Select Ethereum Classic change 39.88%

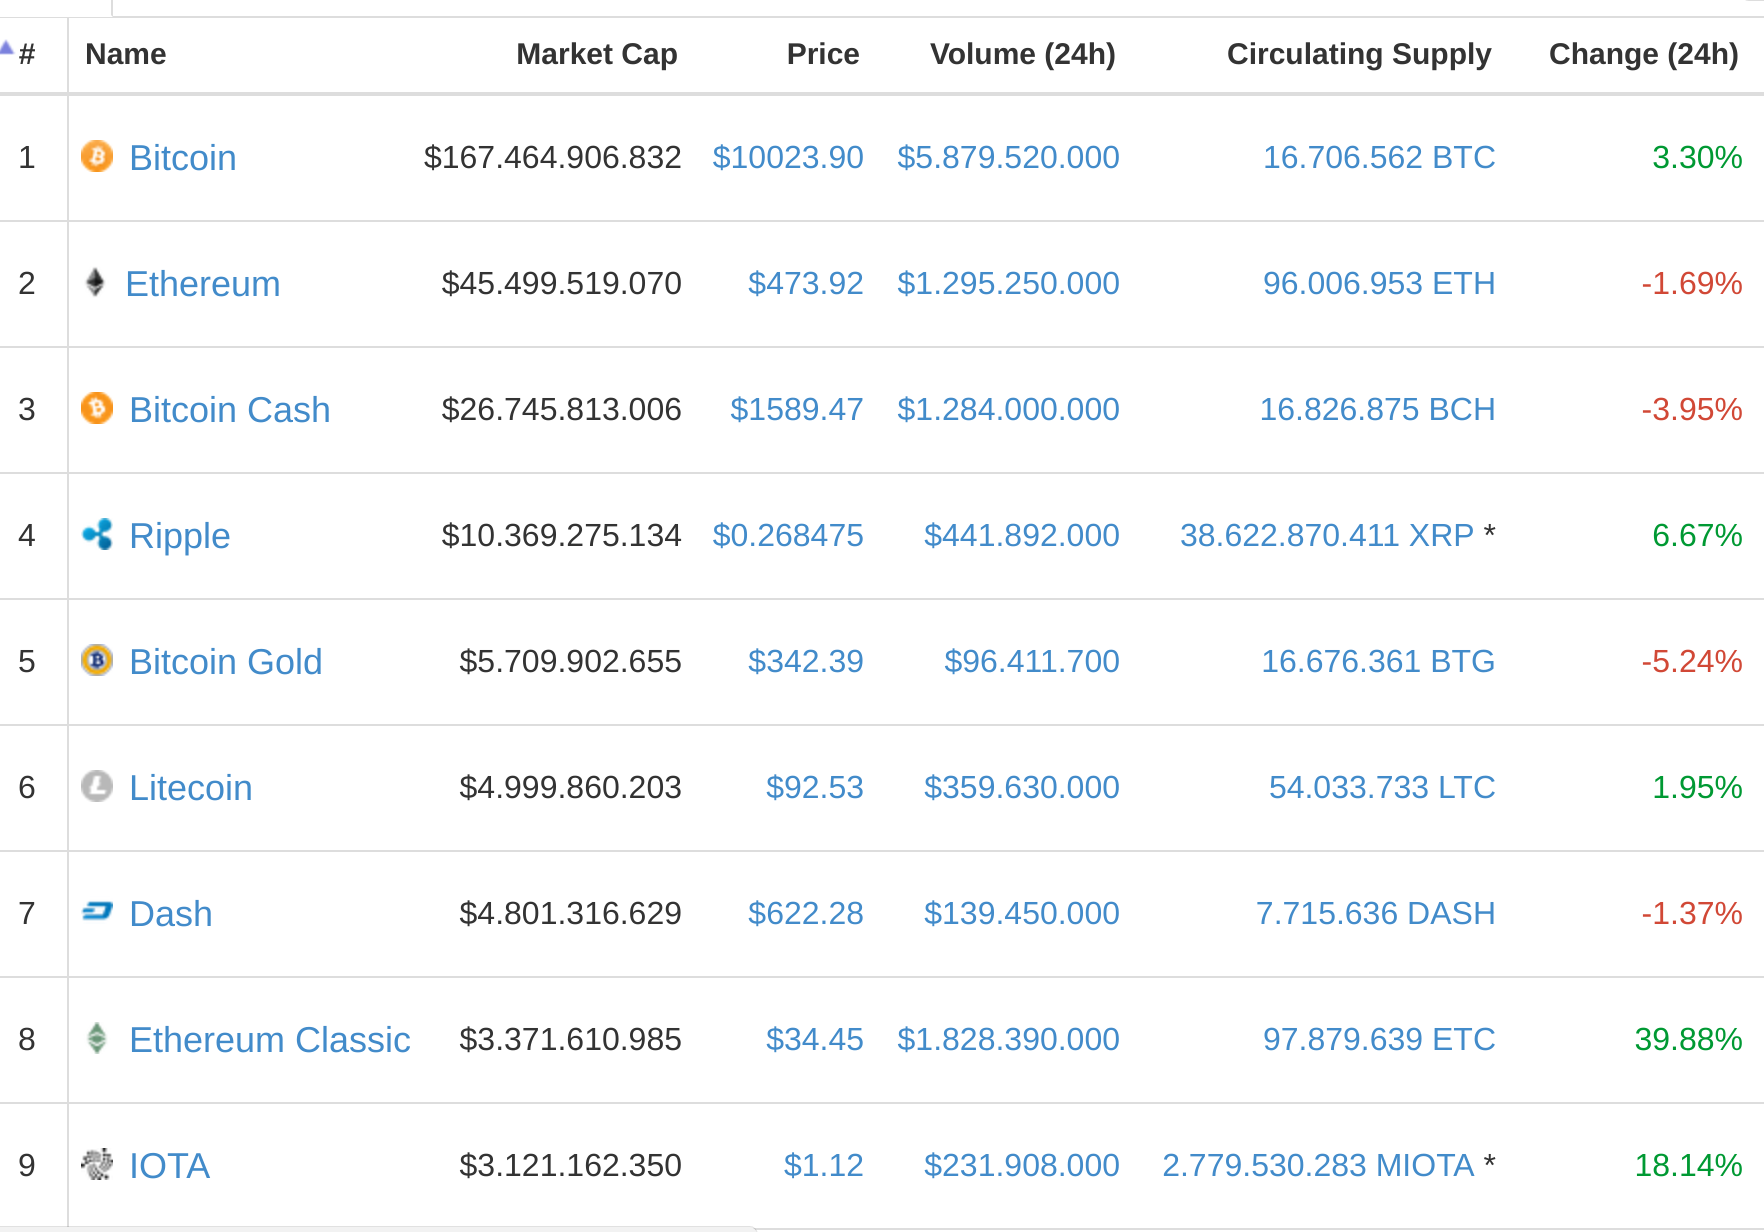coord(1689,1039)
